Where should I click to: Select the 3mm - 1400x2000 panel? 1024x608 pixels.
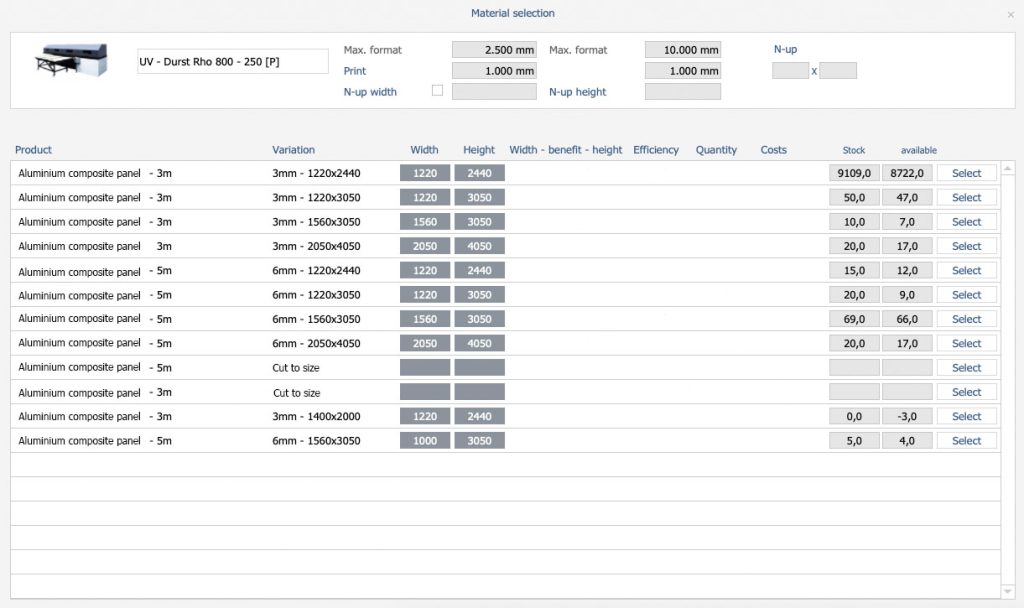(966, 416)
